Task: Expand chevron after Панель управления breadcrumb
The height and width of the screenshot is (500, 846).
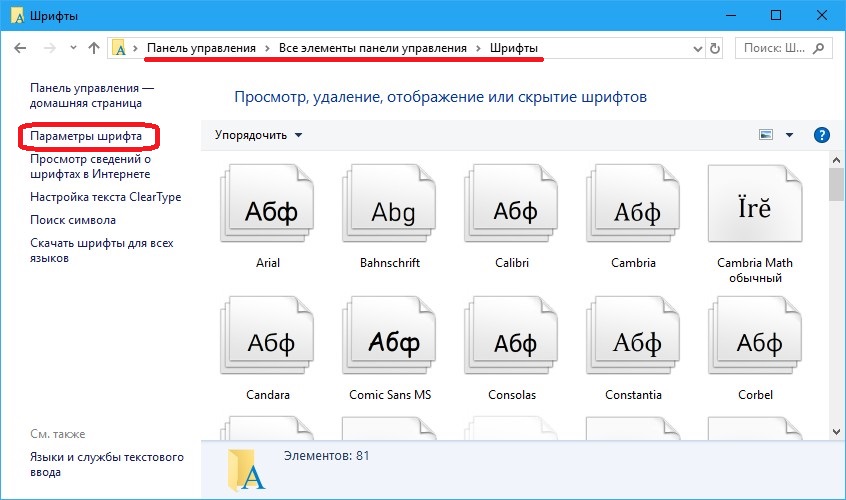Action: (267, 49)
